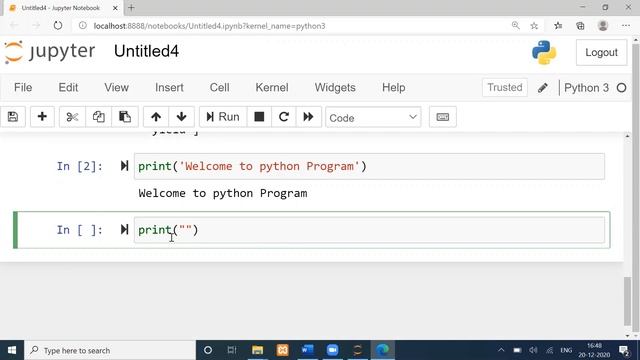Image resolution: width=640 pixels, height=360 pixels.
Task: Run cell In [2] with its run icon
Action: [124, 166]
